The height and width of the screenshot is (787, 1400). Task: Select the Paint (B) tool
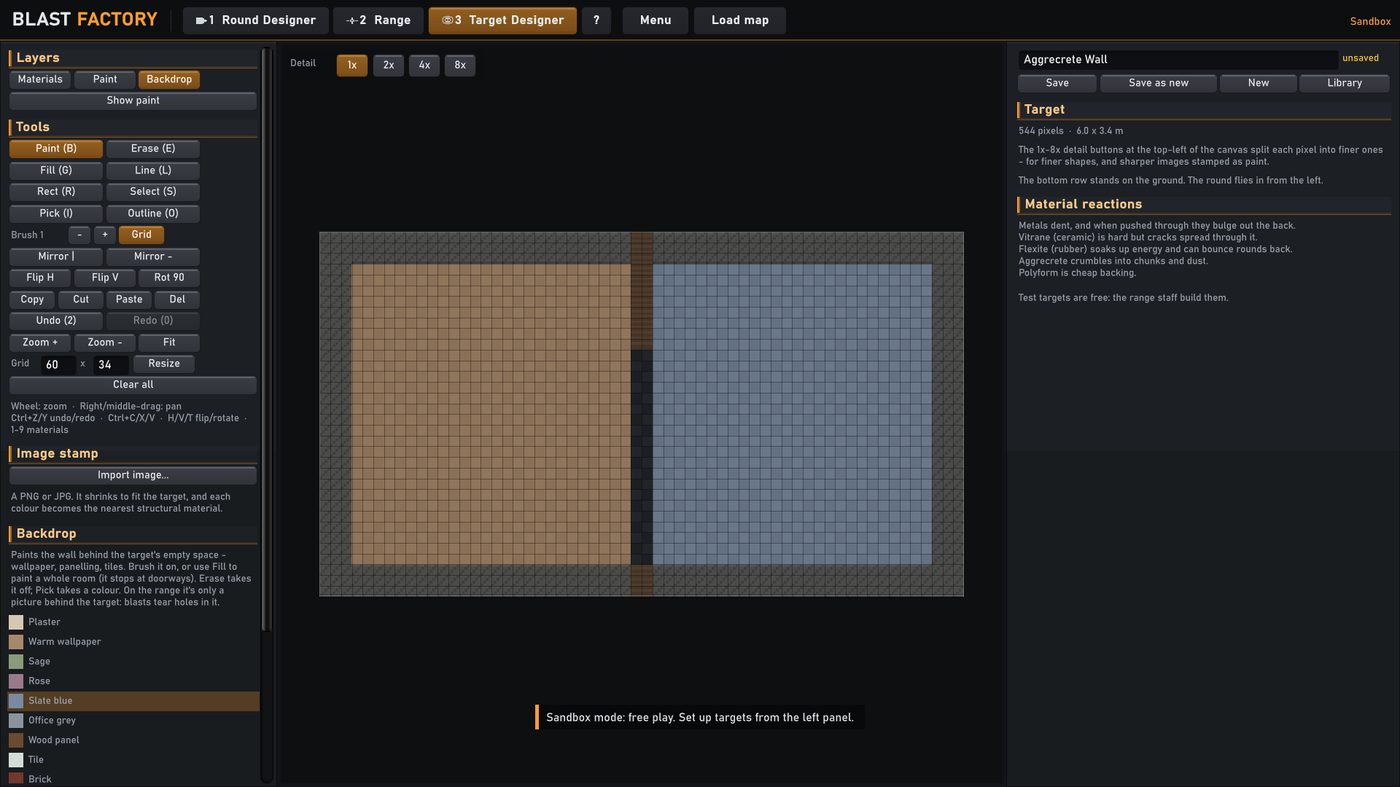[56, 149]
